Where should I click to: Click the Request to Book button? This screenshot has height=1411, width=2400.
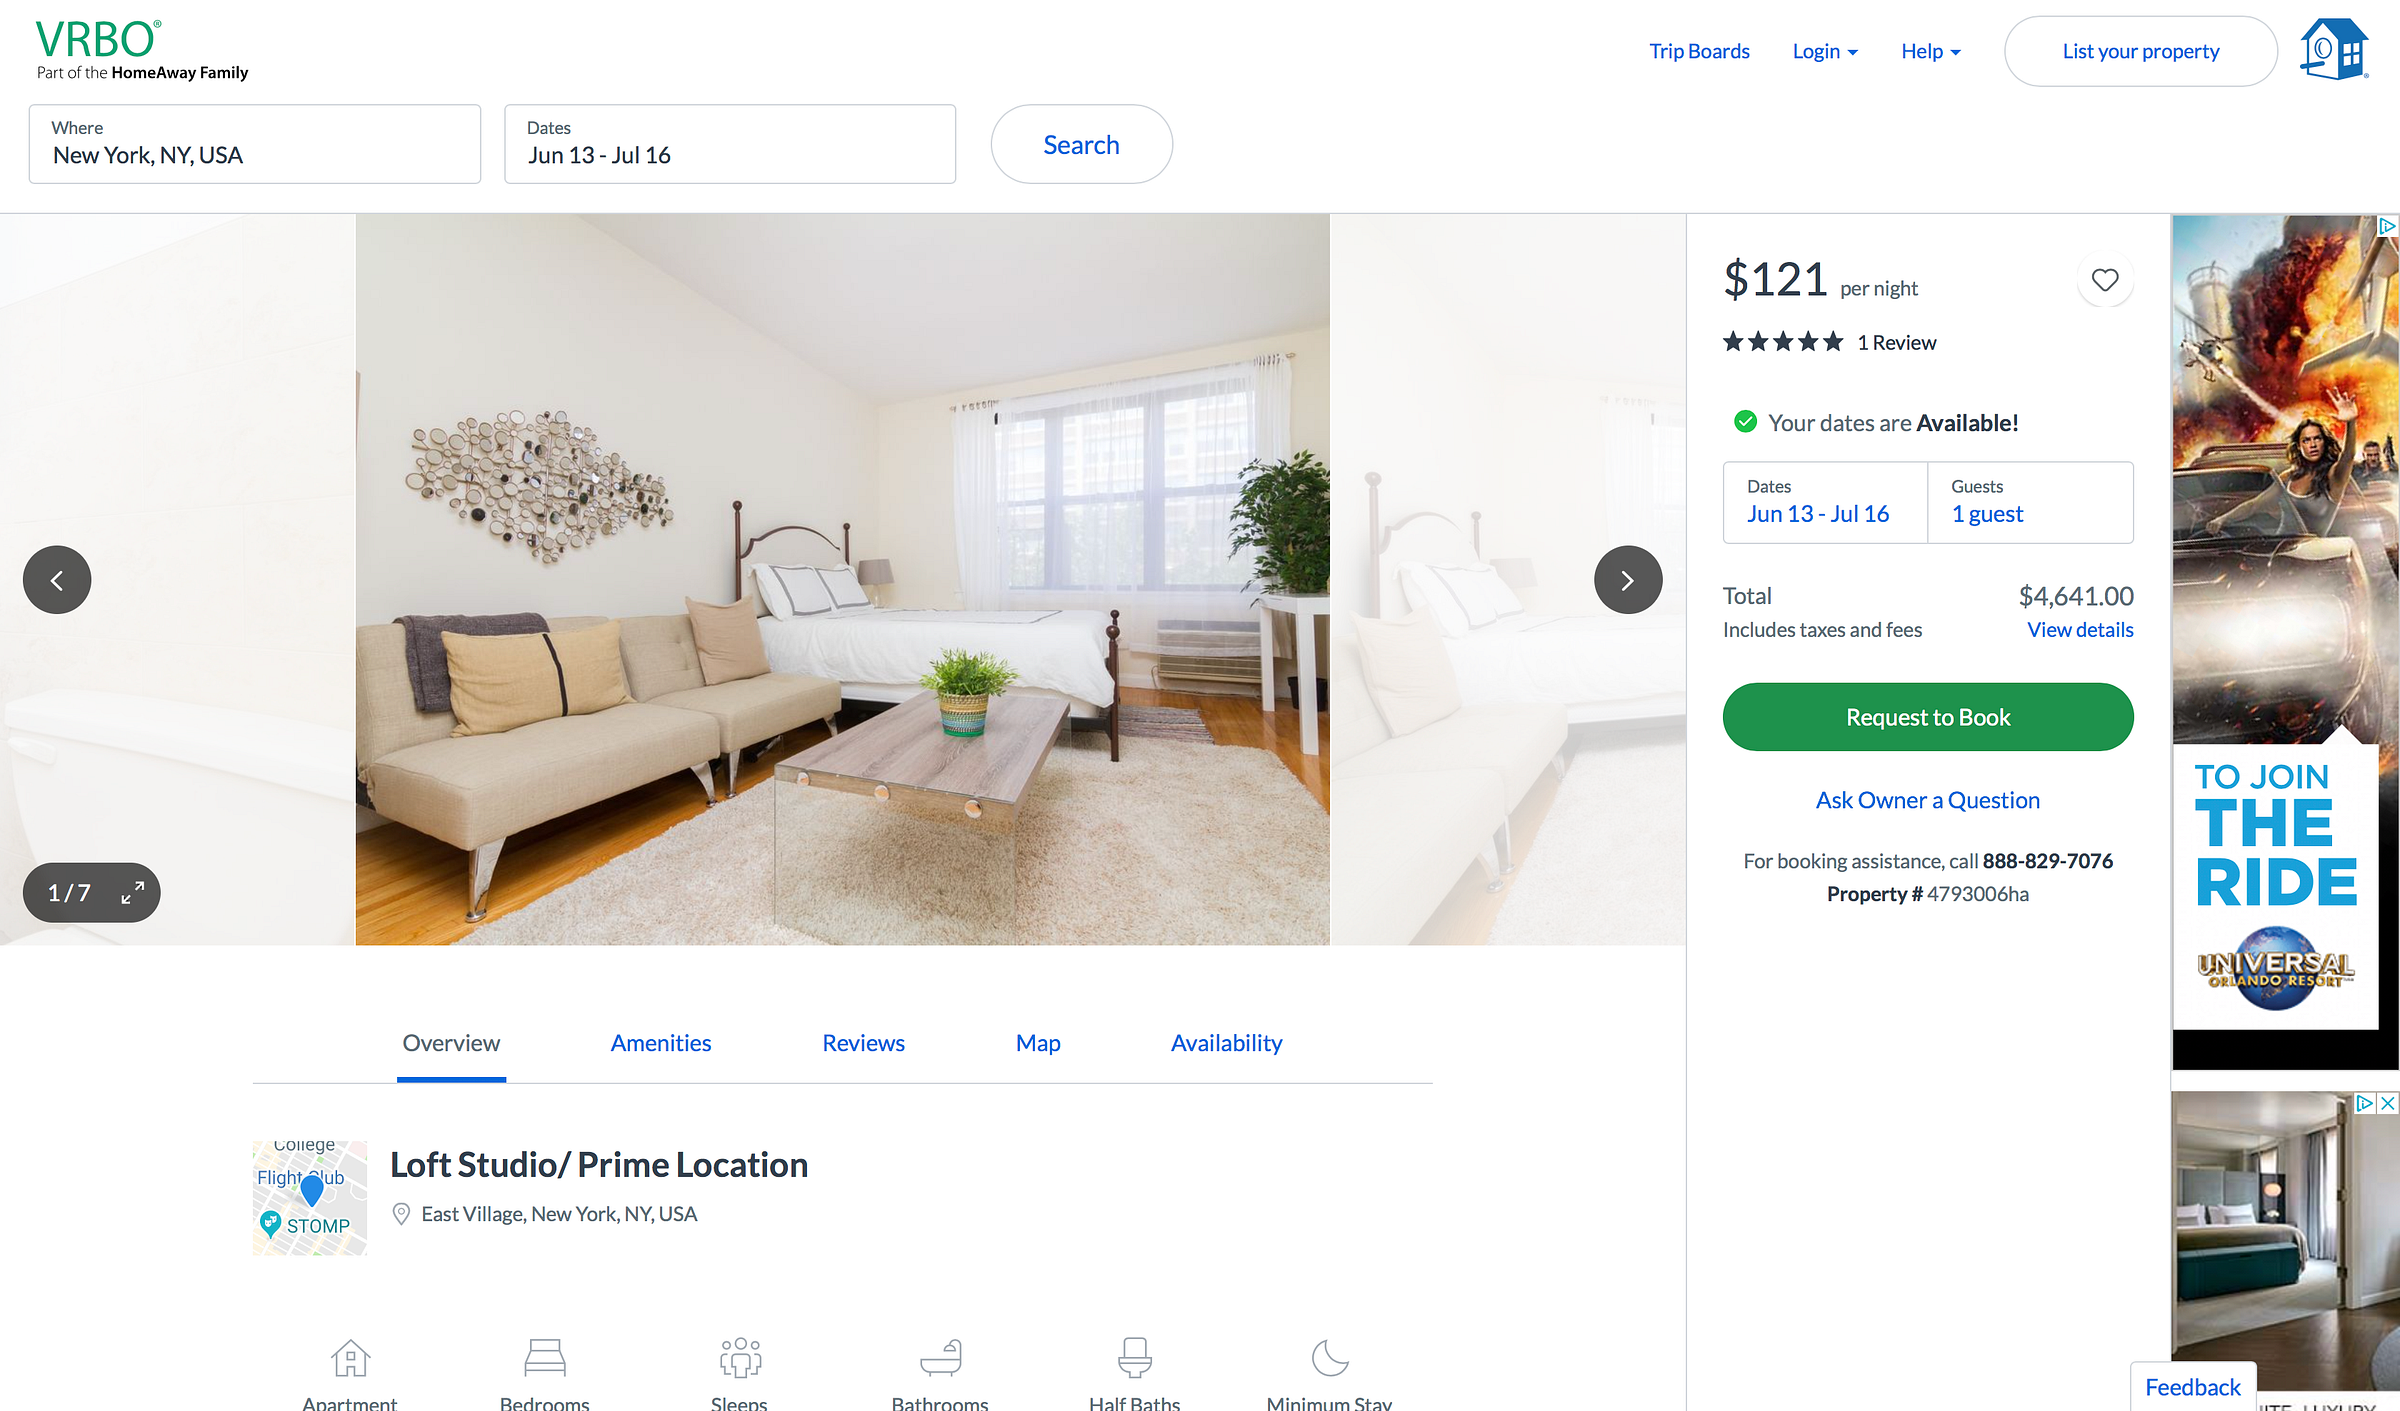pyautogui.click(x=1928, y=717)
